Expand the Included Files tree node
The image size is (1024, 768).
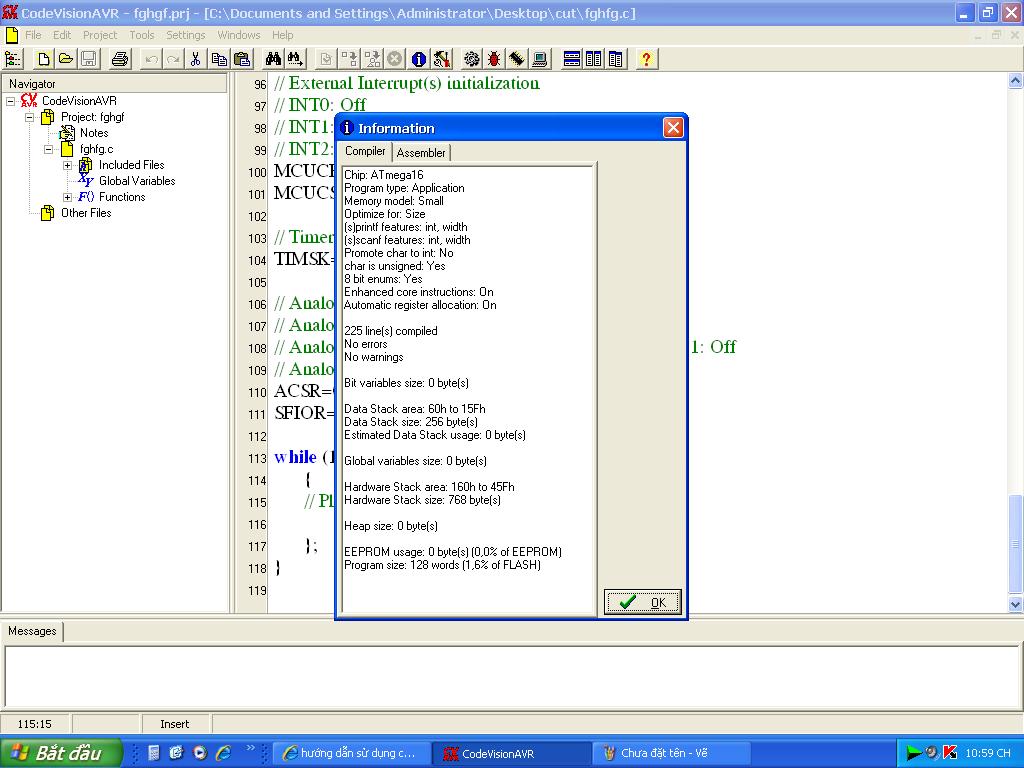tap(68, 165)
